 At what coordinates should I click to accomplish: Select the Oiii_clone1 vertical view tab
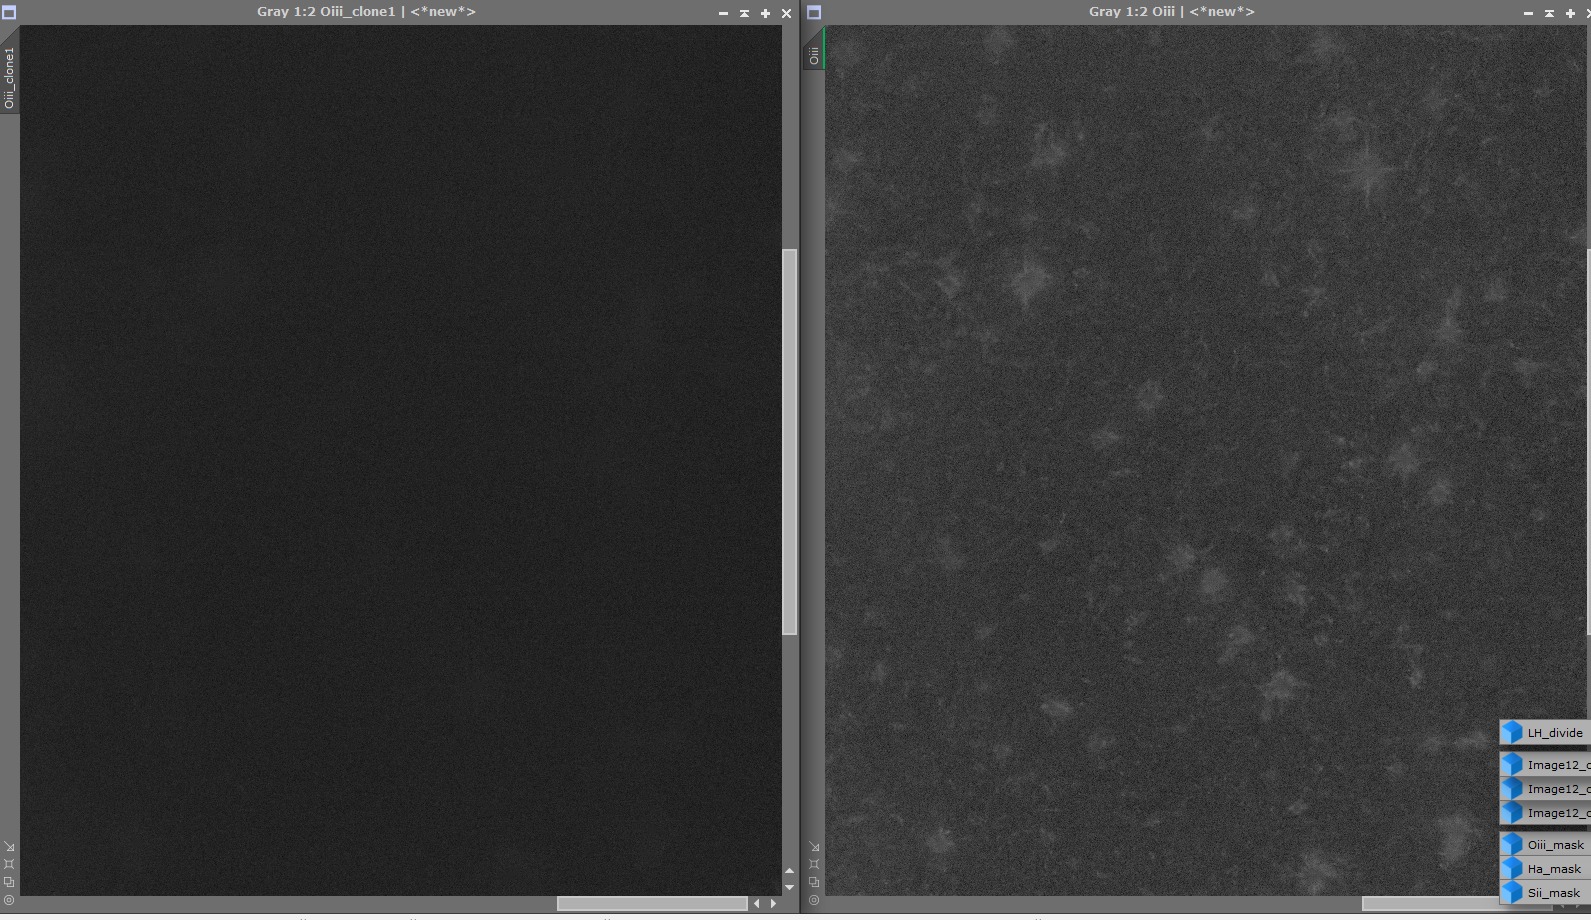pyautogui.click(x=9, y=77)
